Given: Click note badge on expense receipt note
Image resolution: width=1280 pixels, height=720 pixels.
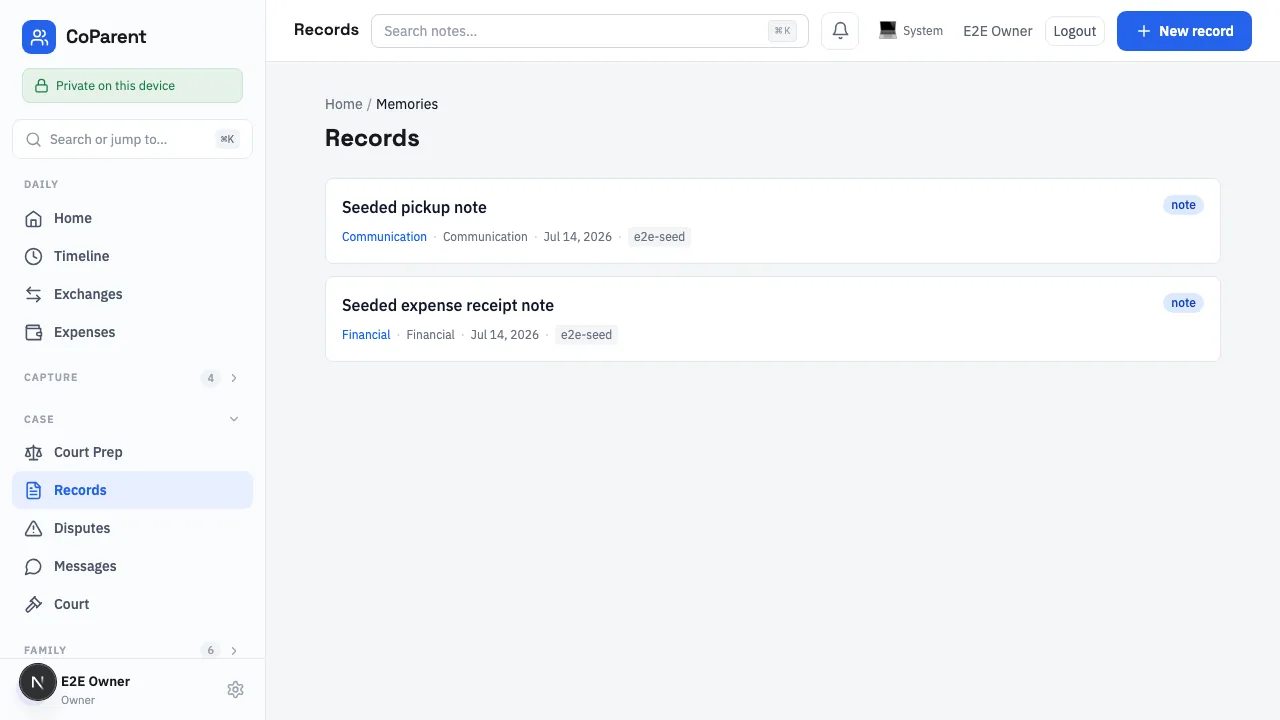Looking at the screenshot, I should 1183,303.
